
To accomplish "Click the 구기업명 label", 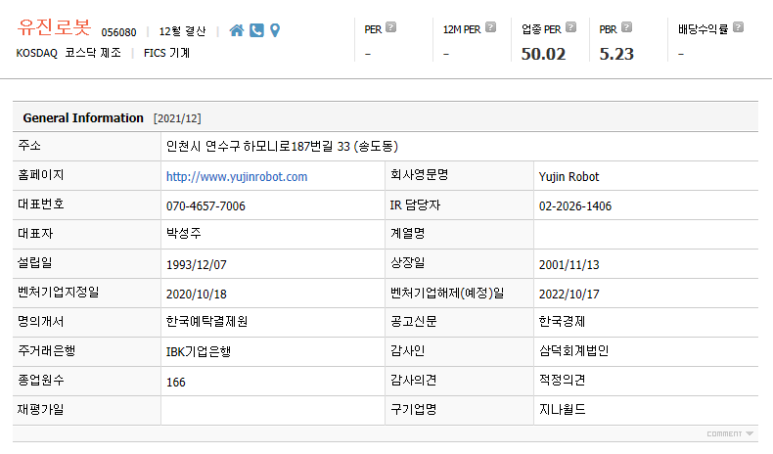I will pyautogui.click(x=413, y=409).
